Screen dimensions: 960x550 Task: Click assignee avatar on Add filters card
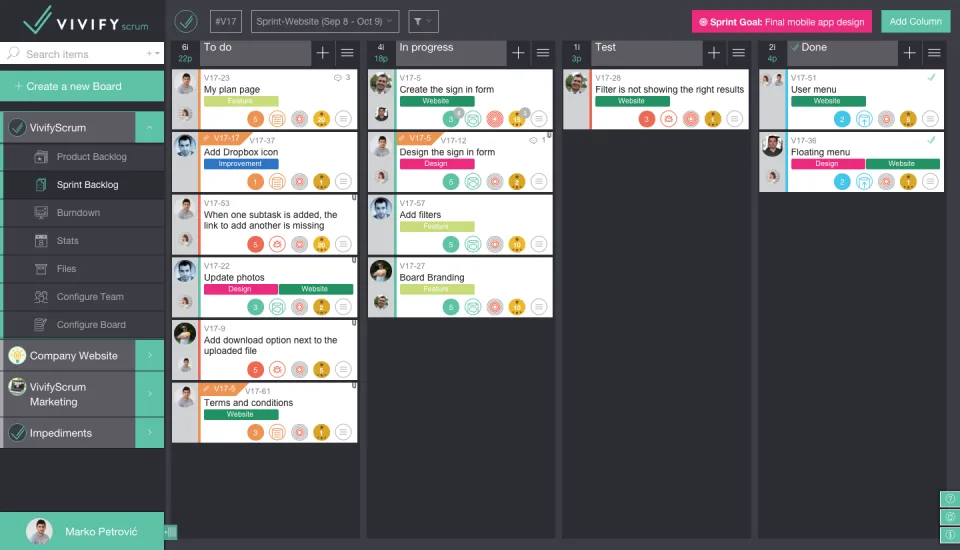pyautogui.click(x=381, y=208)
